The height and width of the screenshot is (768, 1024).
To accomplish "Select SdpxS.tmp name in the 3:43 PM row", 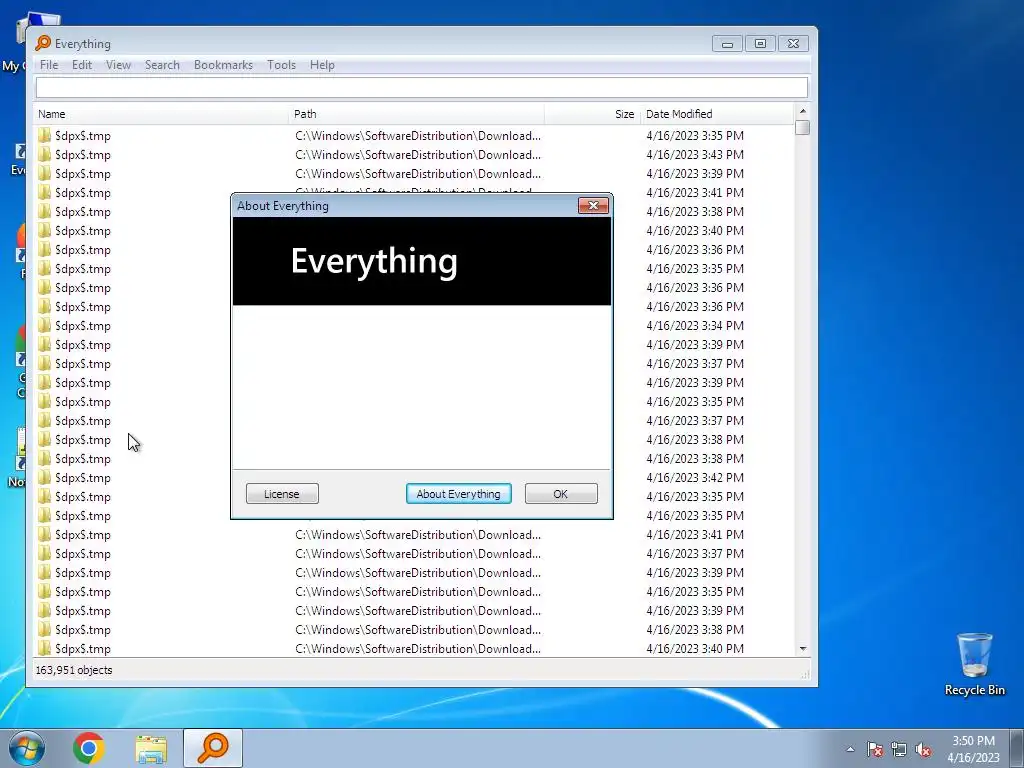I will click(83, 155).
